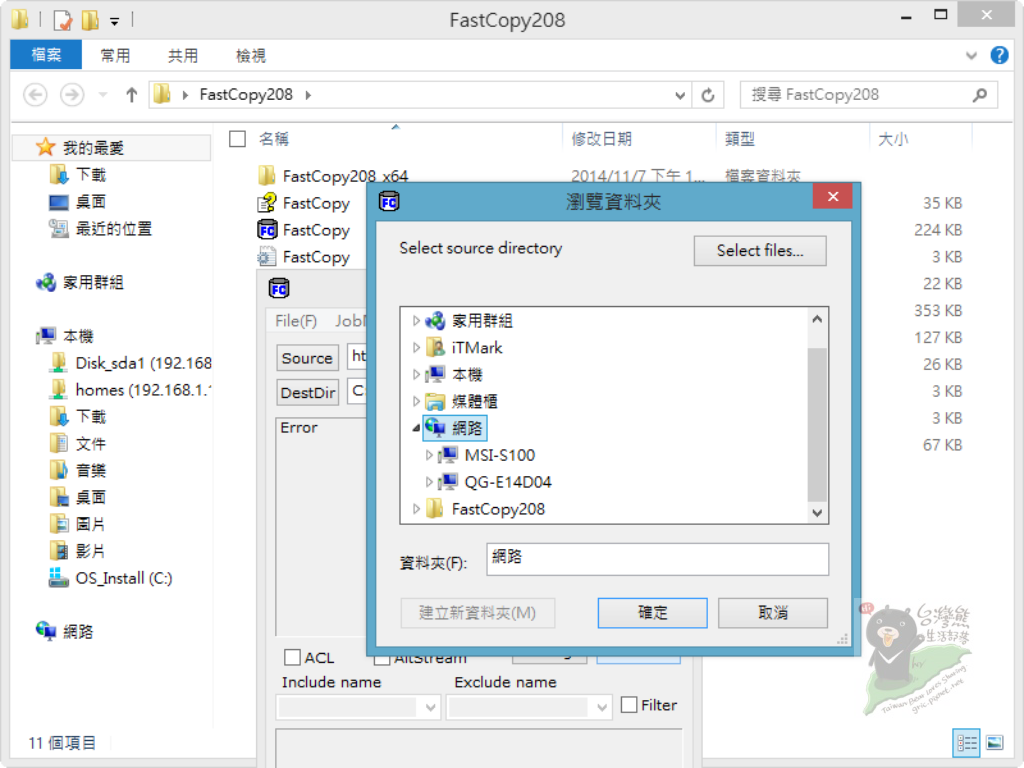Confirm with the 確定 button
Screen dimensions: 1024x768
point(652,613)
